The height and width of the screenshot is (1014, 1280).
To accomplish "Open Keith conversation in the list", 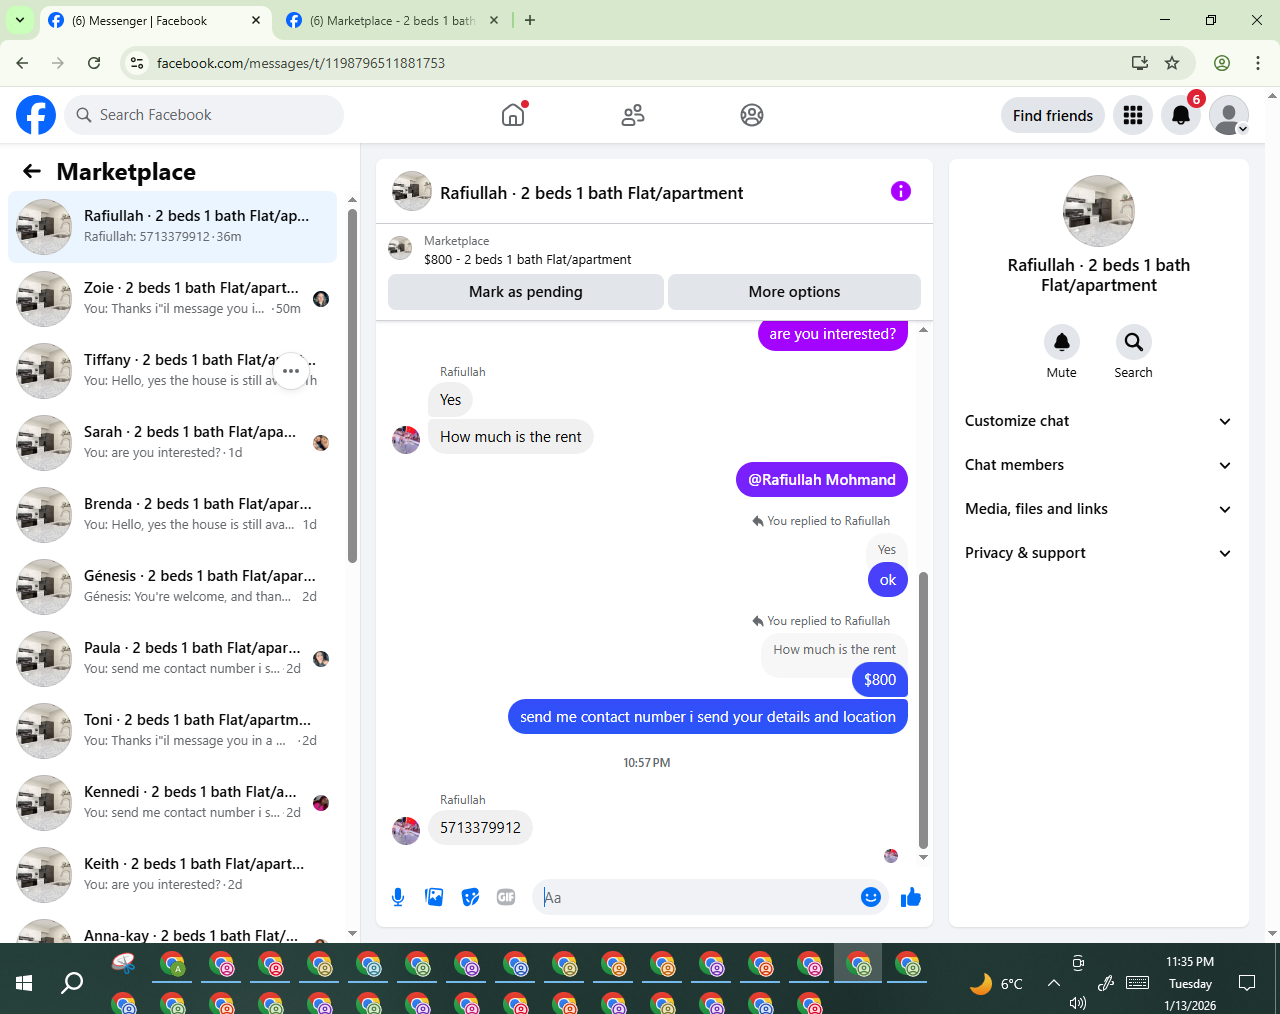I will point(172,875).
